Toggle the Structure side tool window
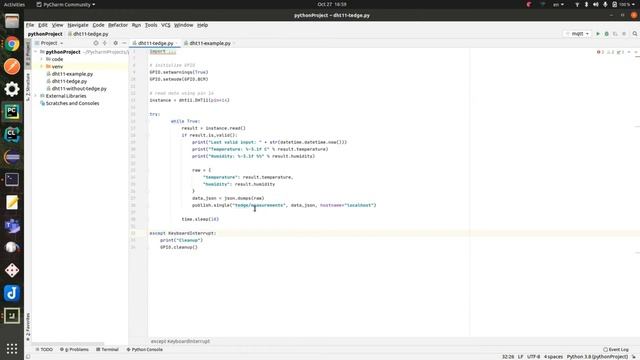Screen dimensions: 640x360 [28, 87]
